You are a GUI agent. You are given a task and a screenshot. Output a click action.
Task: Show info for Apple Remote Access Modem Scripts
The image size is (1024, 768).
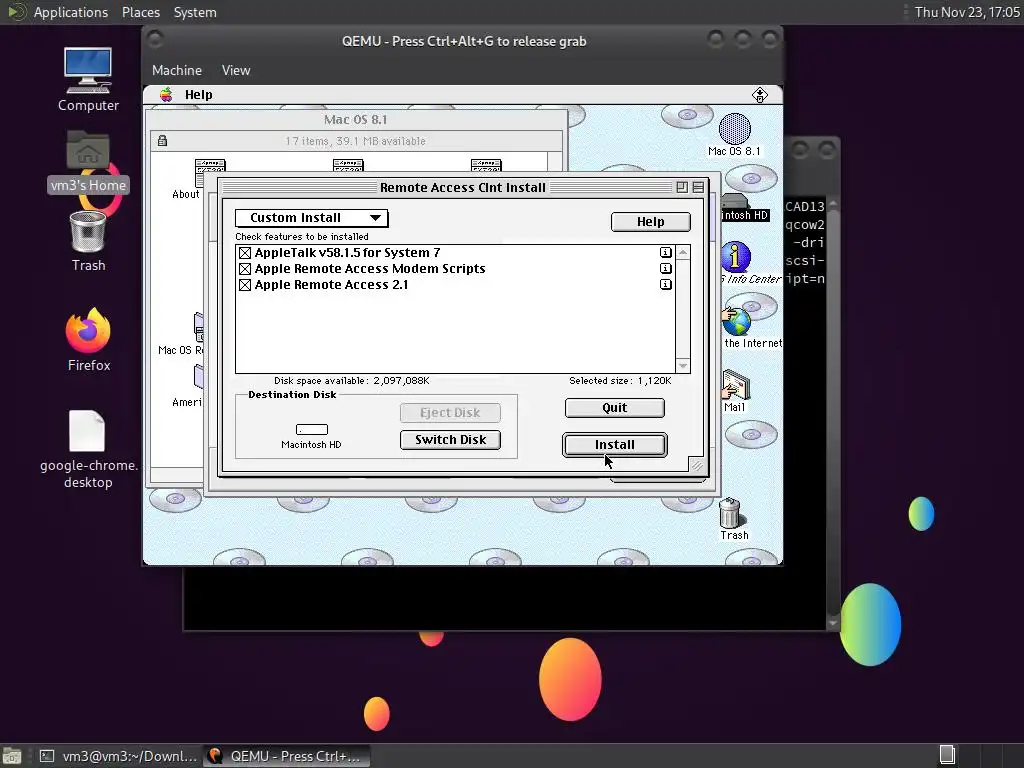tap(665, 268)
